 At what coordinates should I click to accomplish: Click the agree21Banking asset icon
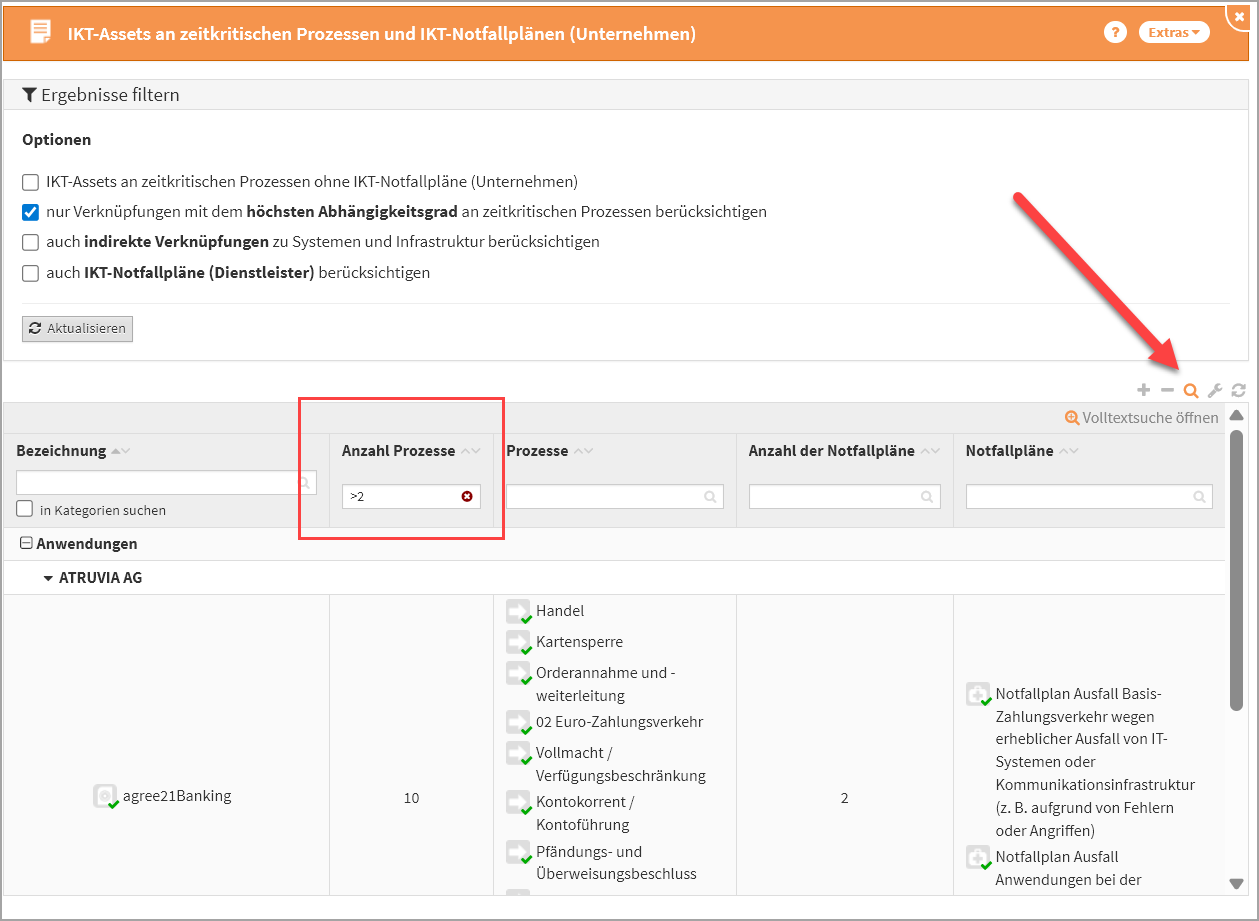[x=104, y=797]
